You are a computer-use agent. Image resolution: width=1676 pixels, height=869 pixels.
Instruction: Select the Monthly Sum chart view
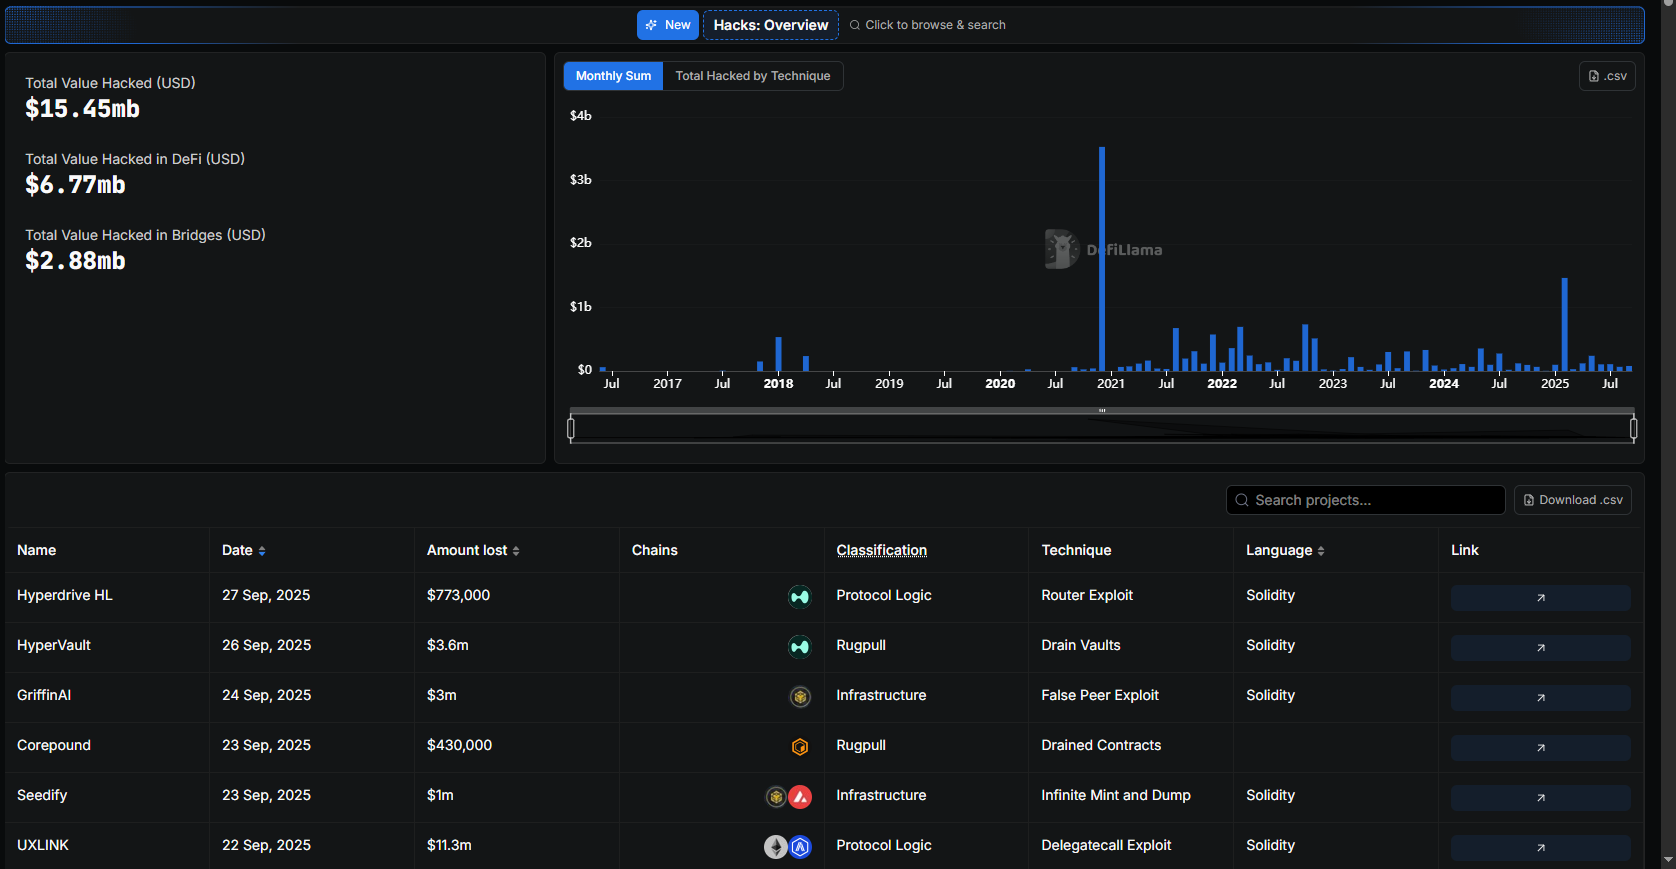tap(613, 76)
